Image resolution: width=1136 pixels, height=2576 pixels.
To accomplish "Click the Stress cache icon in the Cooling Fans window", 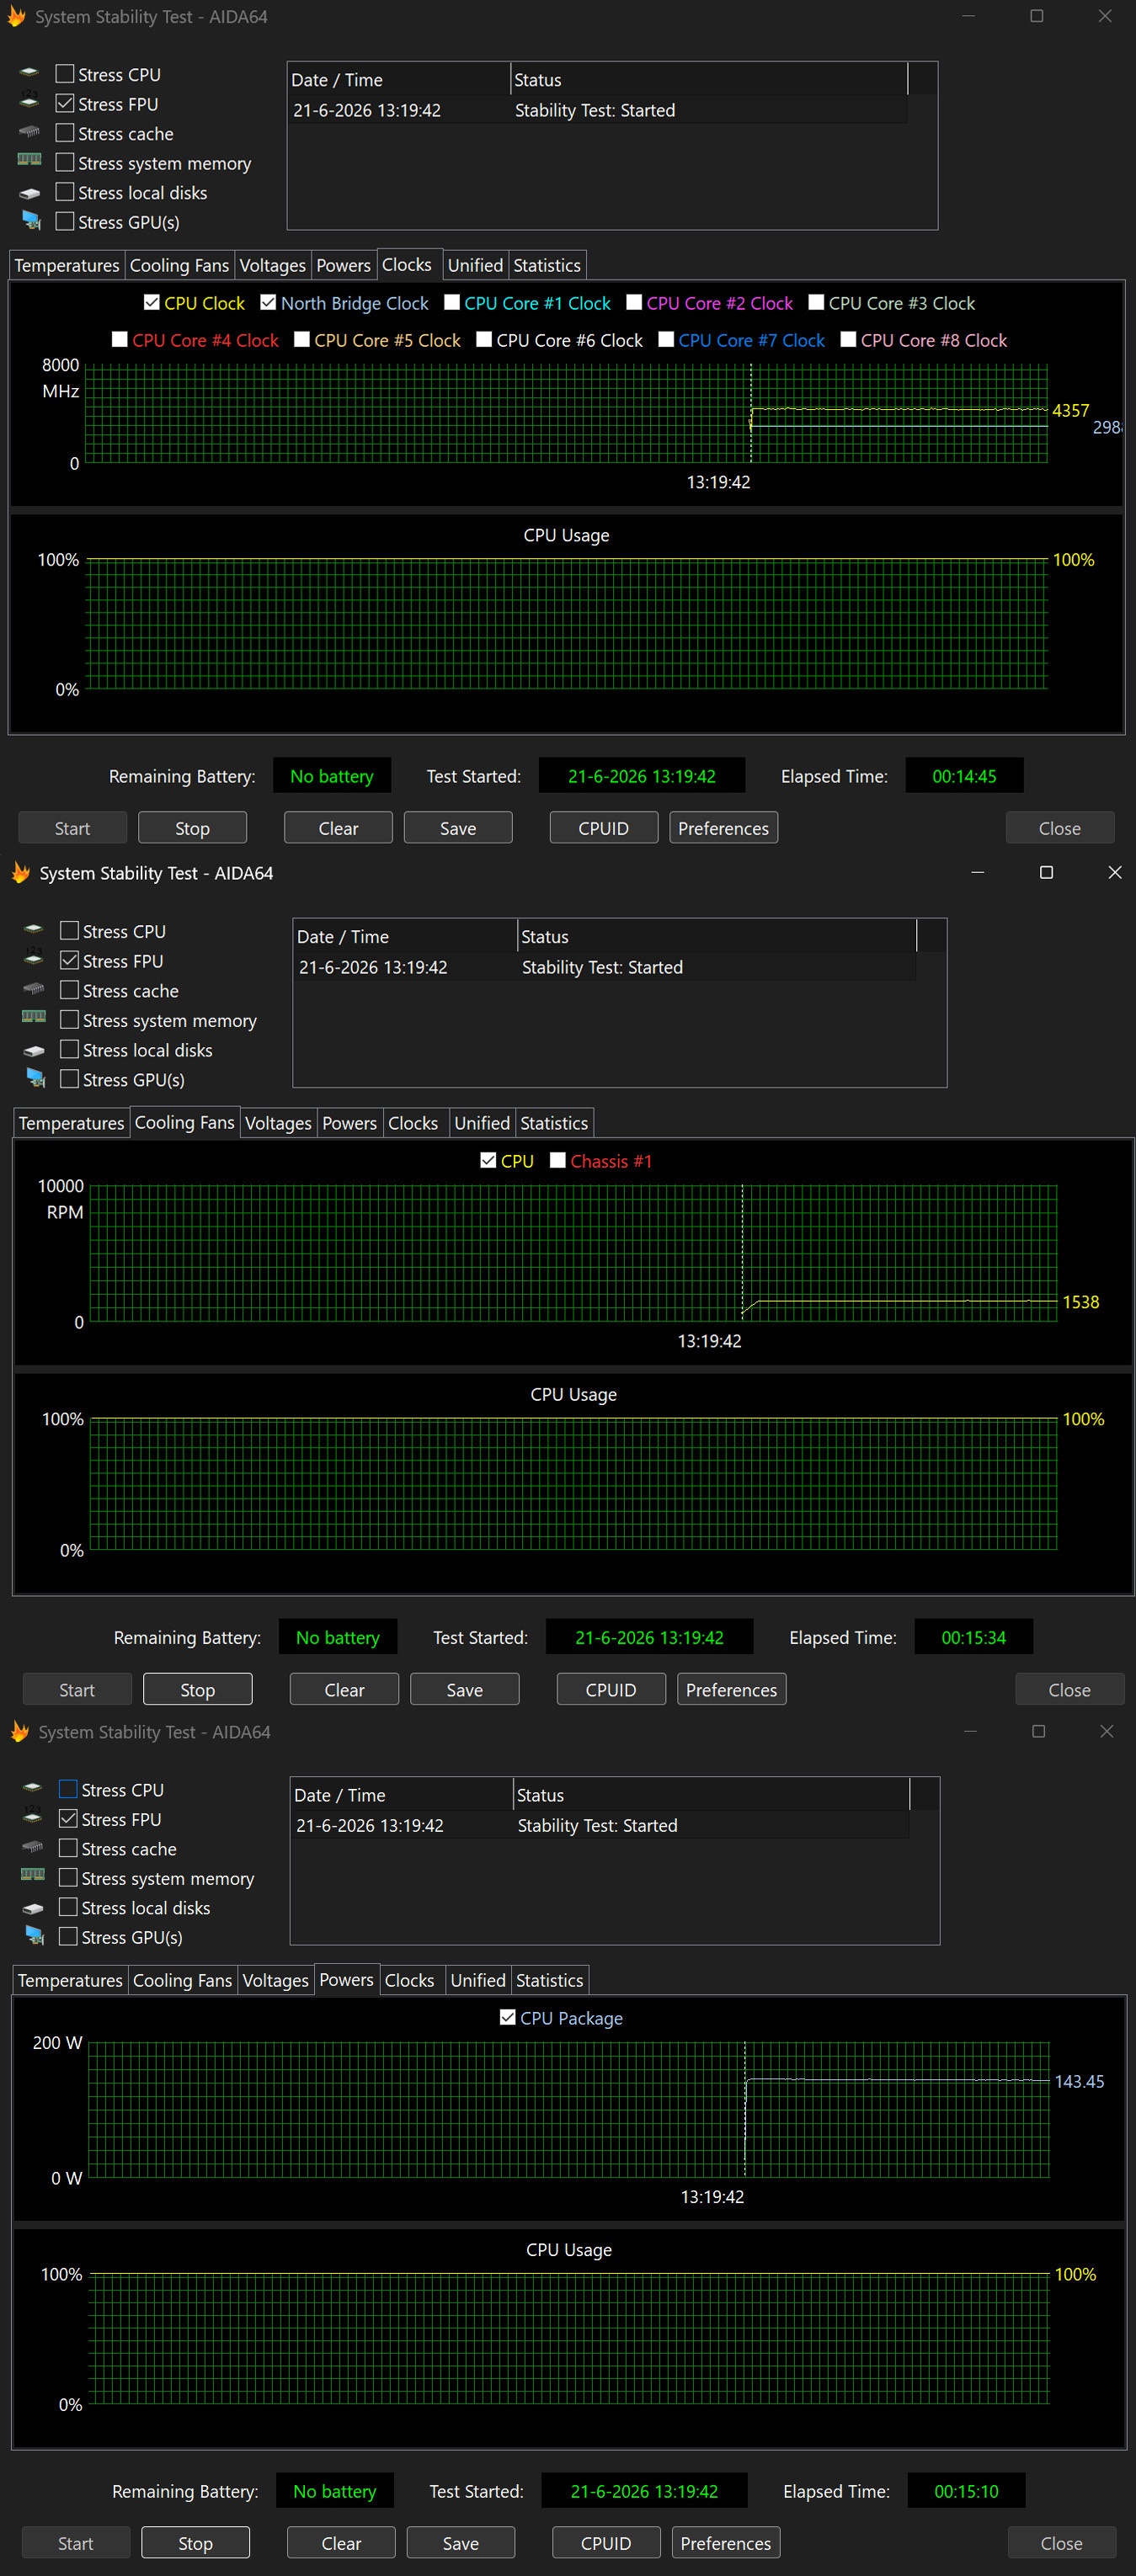I will click(x=34, y=990).
